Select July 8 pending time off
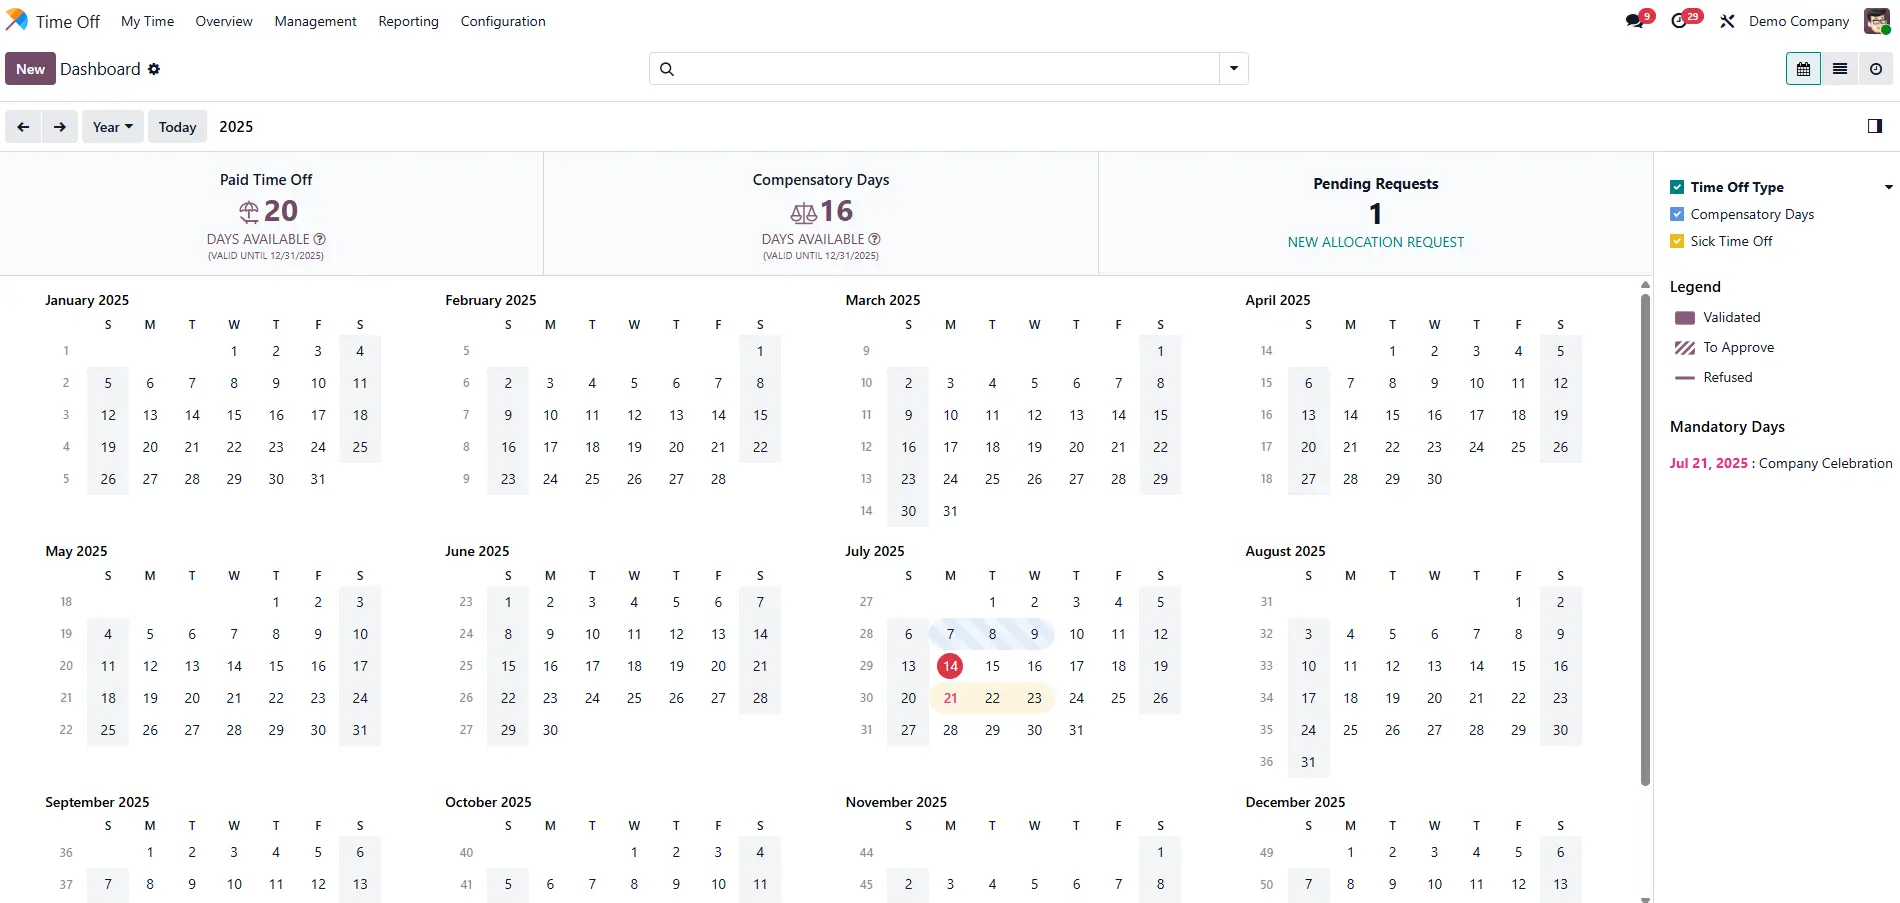1900x903 pixels. coord(992,634)
